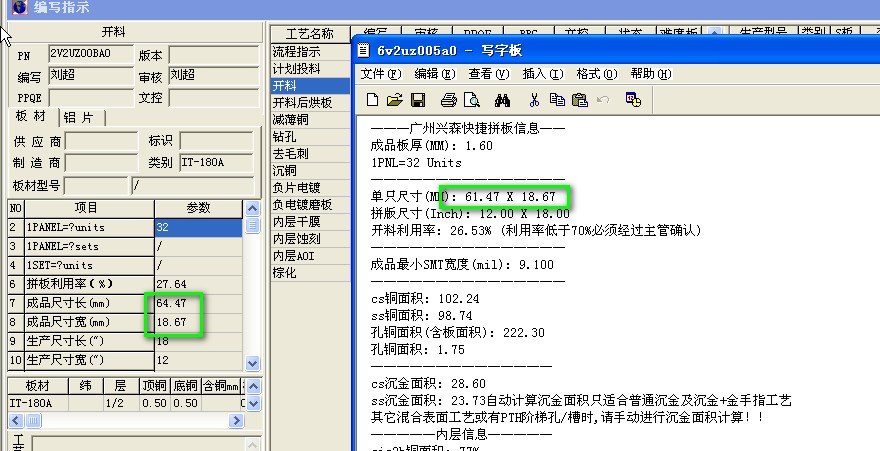Select 减薄铜 in the process list

310,119
